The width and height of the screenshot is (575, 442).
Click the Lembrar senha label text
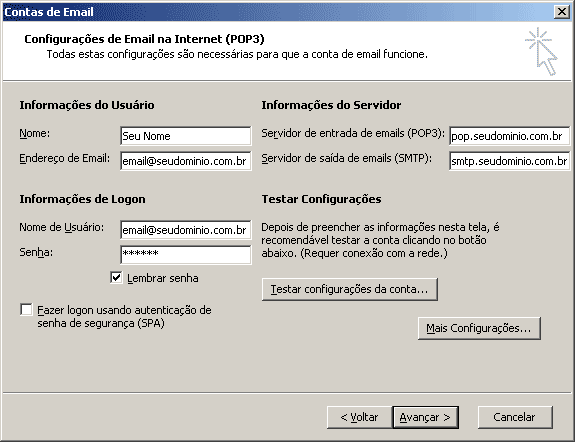[163, 278]
